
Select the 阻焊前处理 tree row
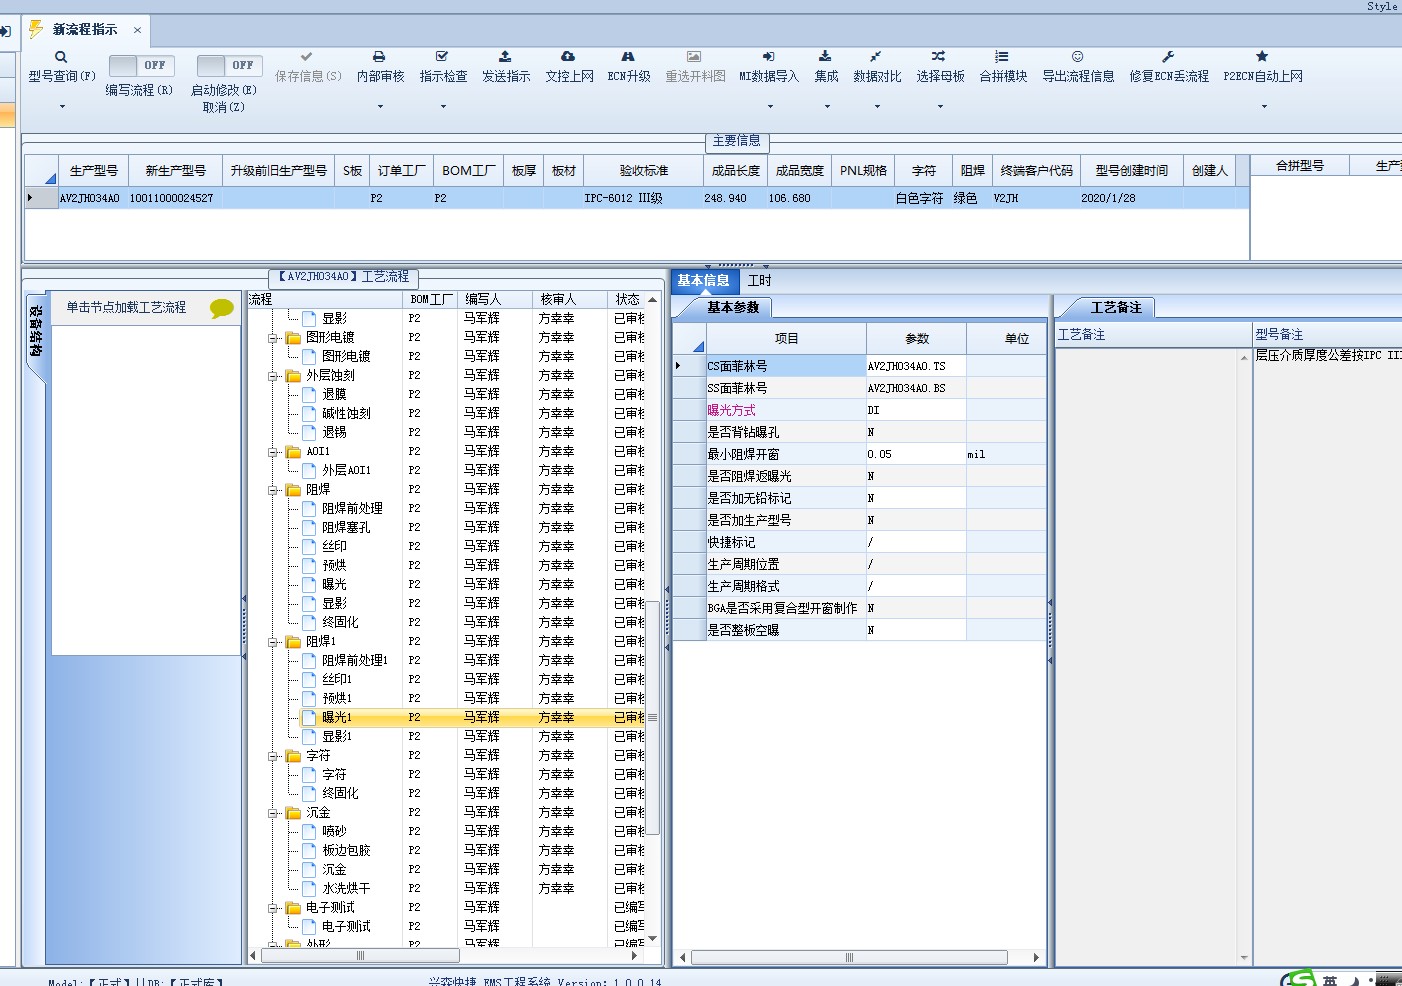351,509
